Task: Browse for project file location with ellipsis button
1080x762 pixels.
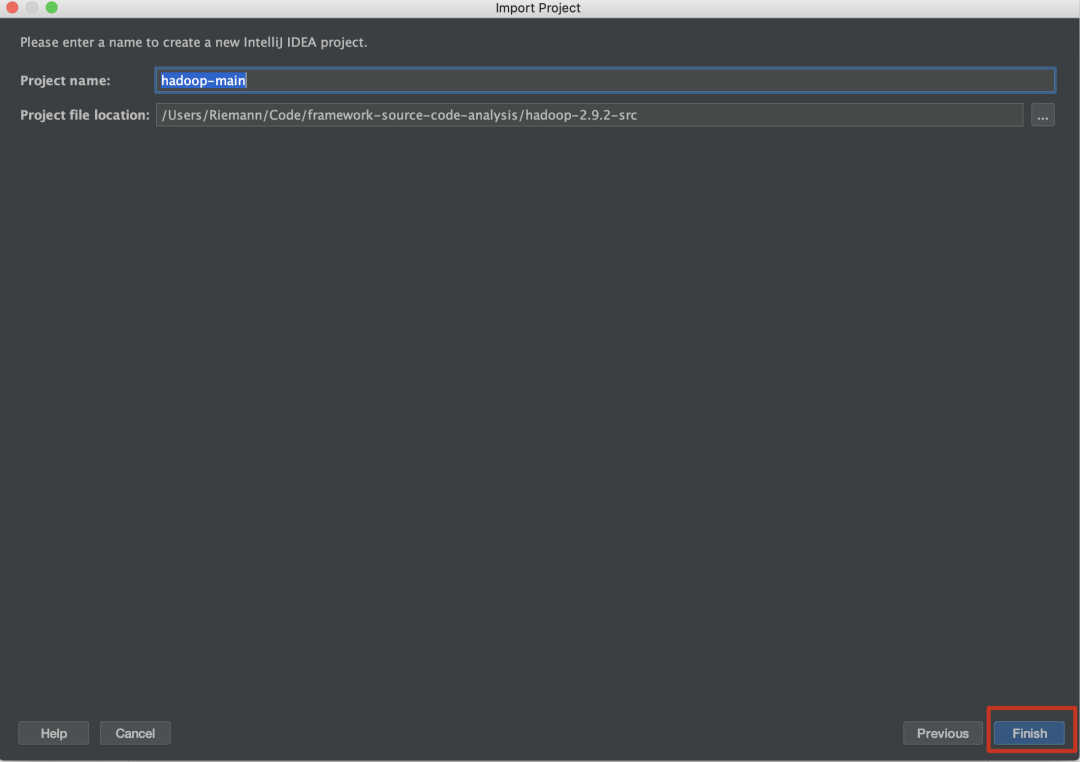Action: [x=1043, y=115]
